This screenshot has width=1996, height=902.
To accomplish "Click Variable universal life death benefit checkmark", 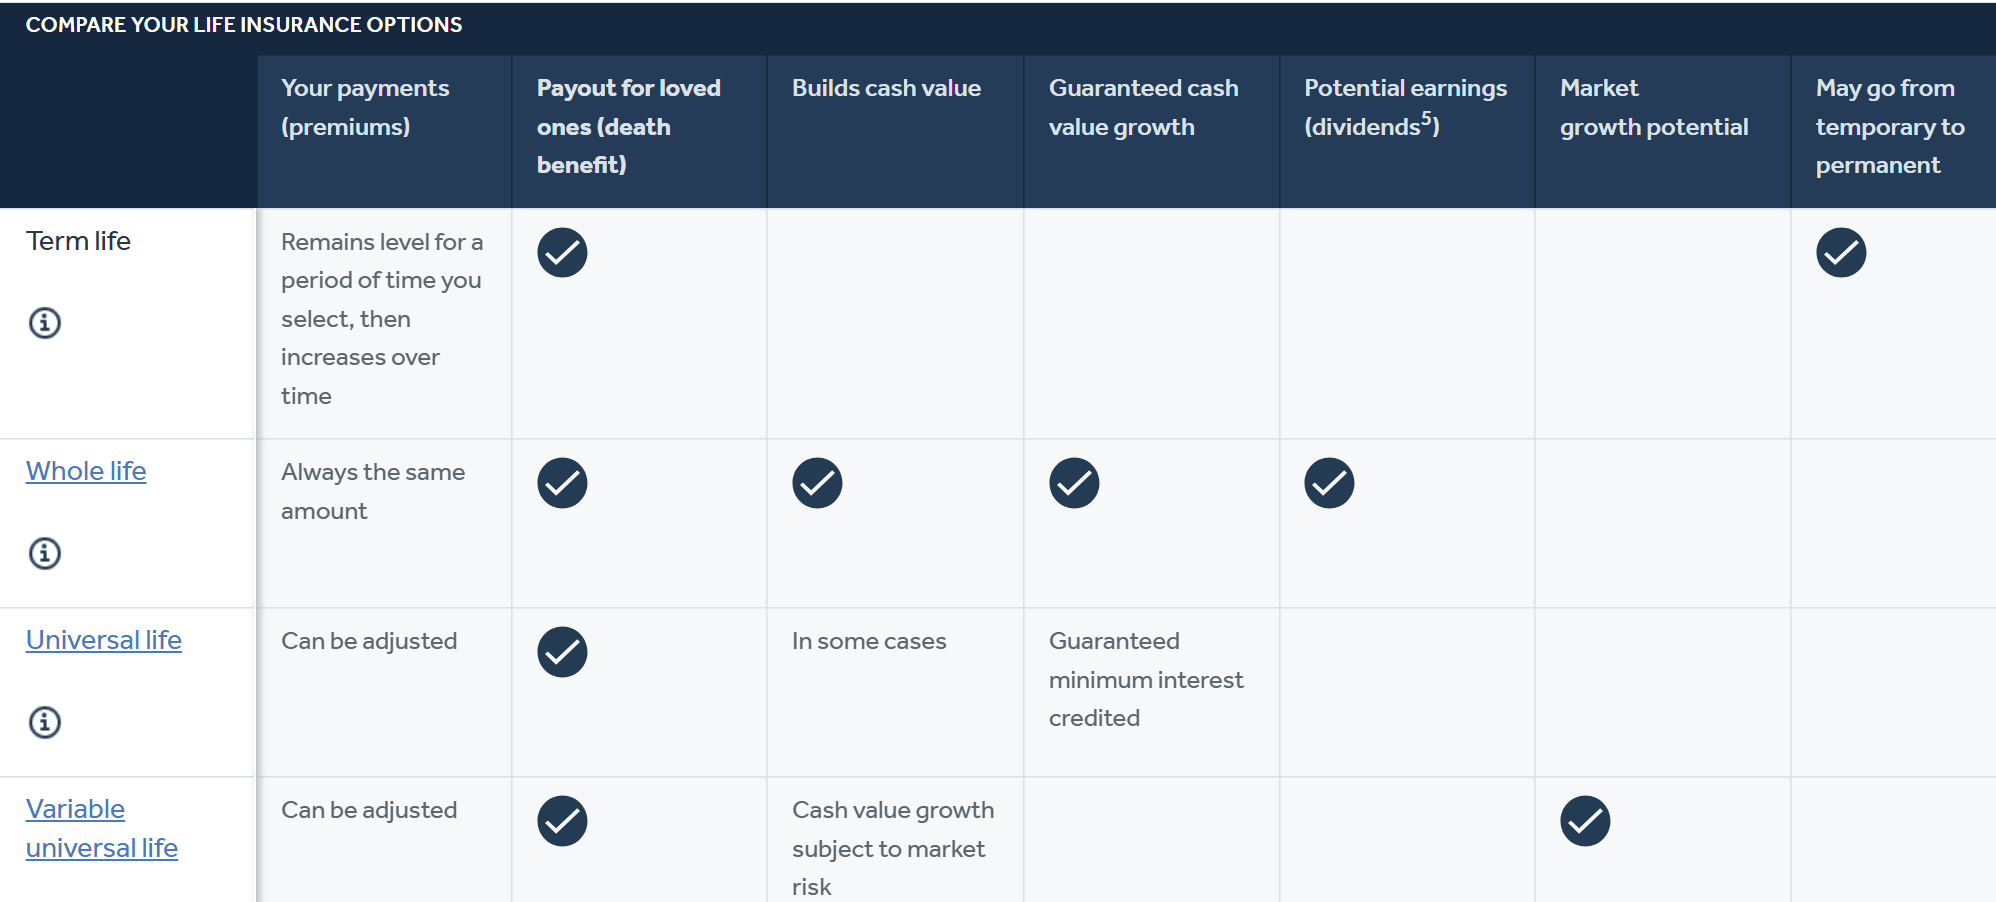I will click(562, 821).
